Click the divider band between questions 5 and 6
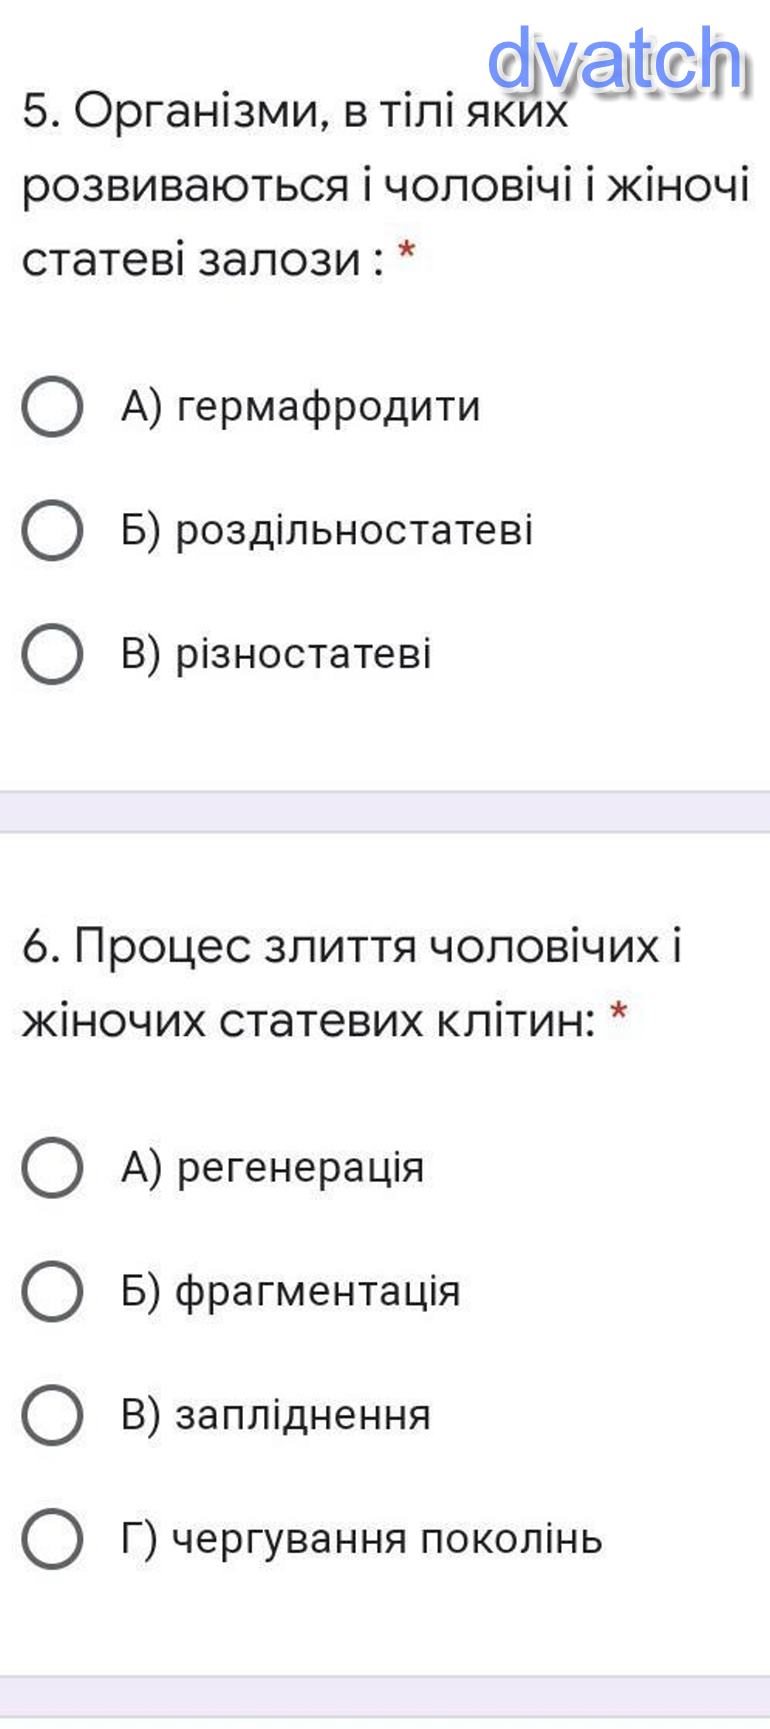770x1729 pixels. (x=385, y=812)
